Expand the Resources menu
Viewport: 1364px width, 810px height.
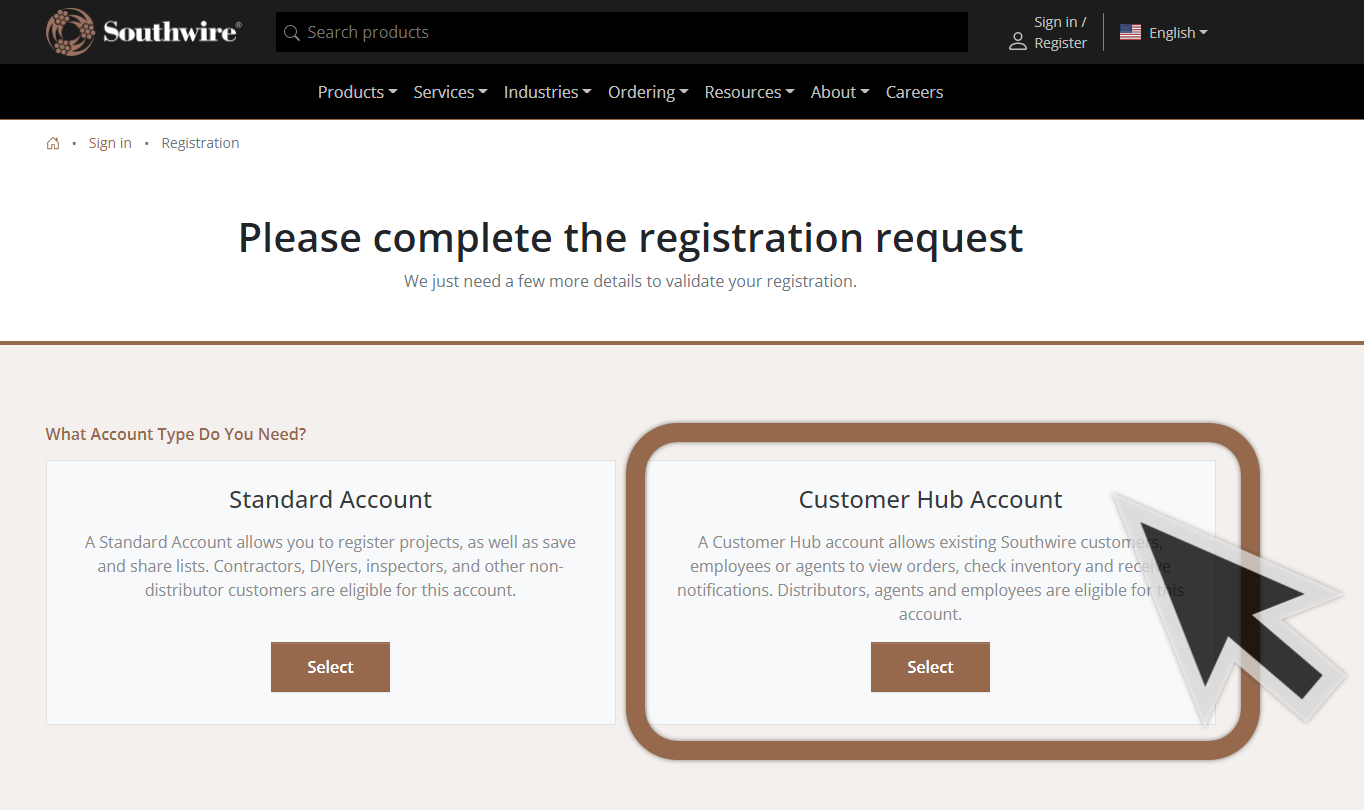tap(749, 92)
